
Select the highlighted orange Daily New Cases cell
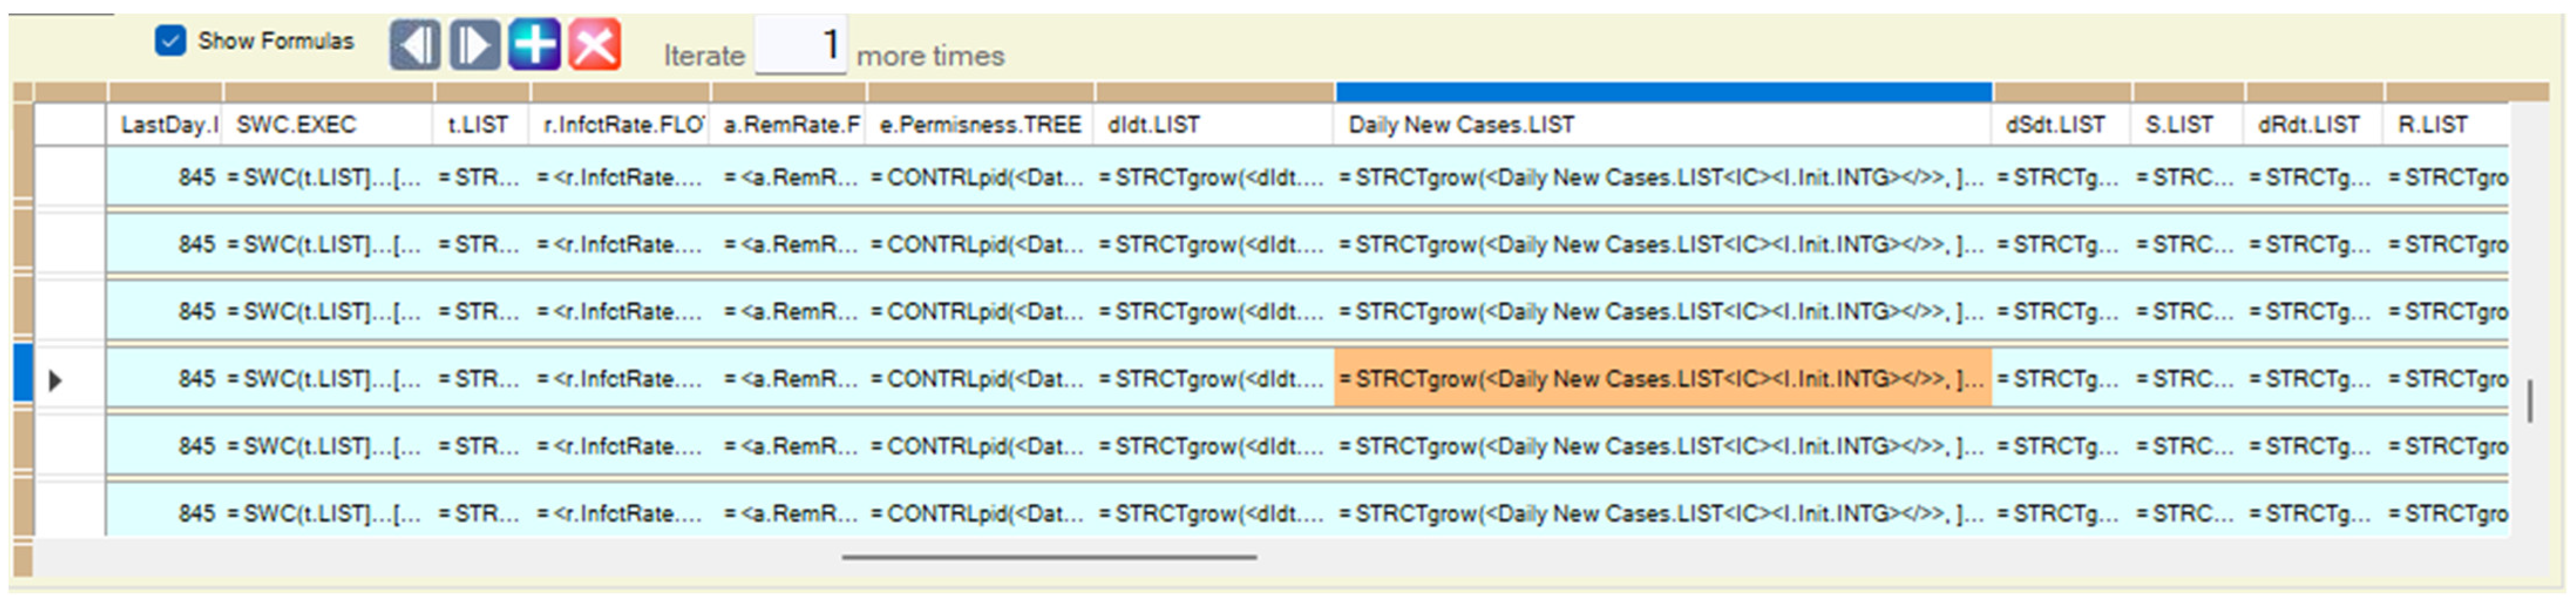point(1662,379)
